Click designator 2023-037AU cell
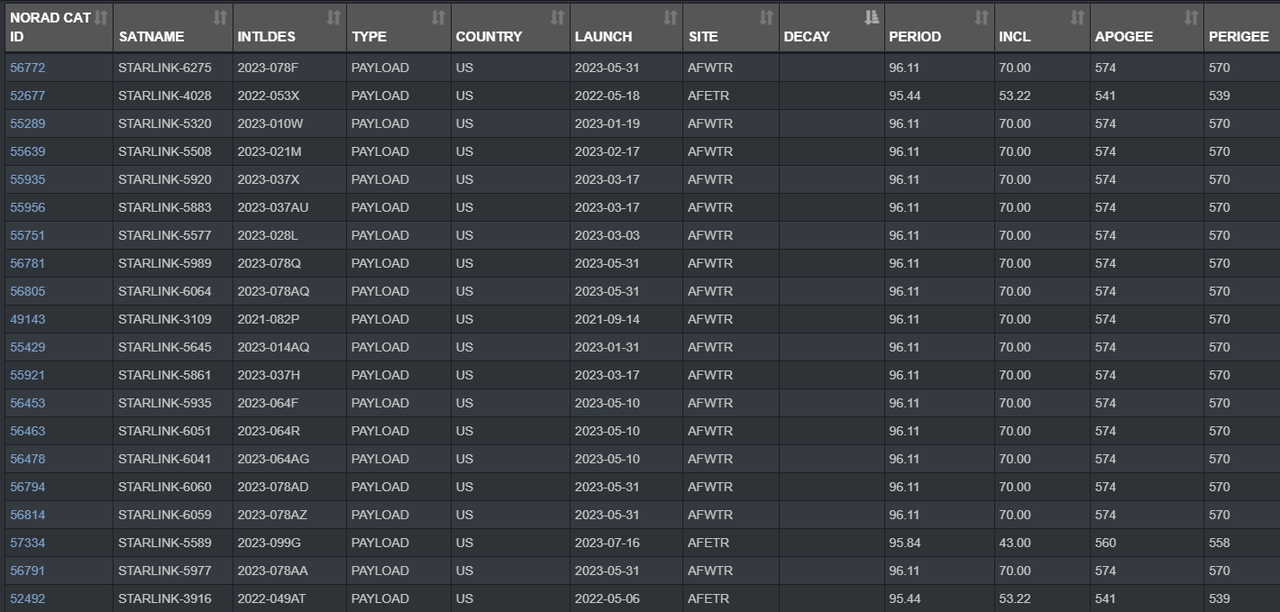This screenshot has width=1280, height=612. click(289, 208)
